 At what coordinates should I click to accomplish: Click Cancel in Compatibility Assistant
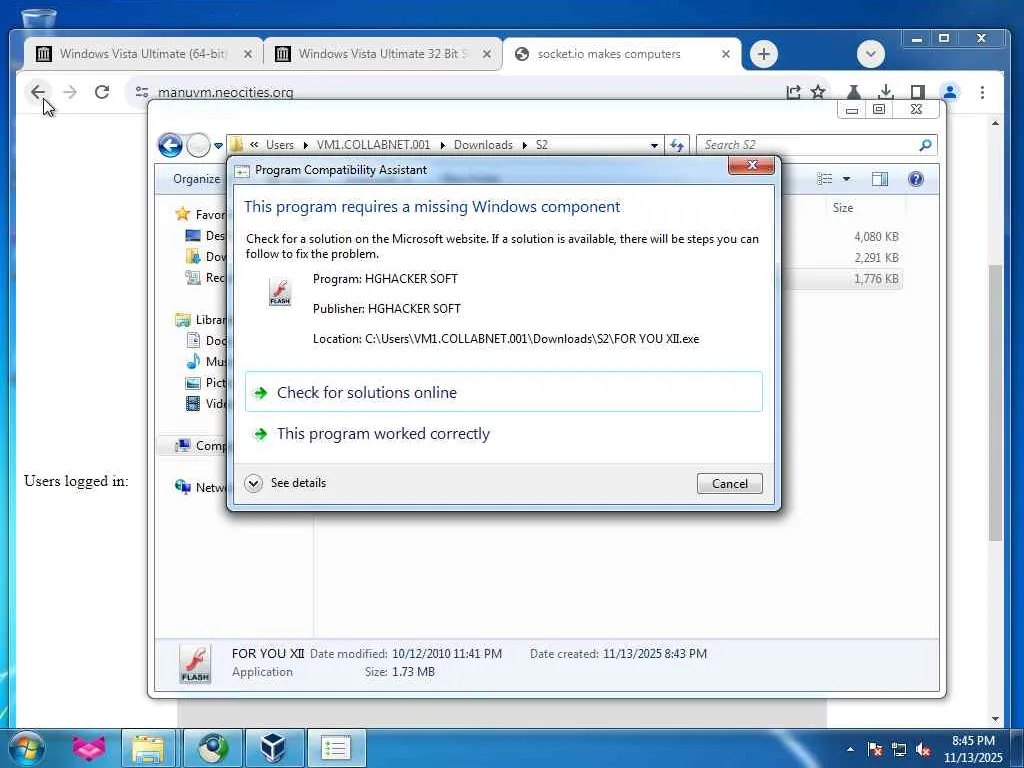tap(729, 483)
